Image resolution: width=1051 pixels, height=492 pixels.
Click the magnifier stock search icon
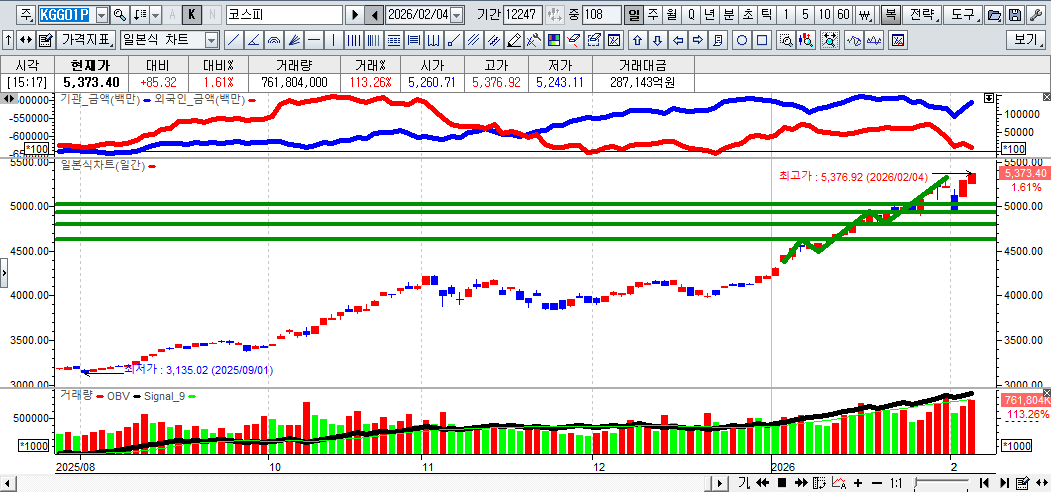coord(119,15)
